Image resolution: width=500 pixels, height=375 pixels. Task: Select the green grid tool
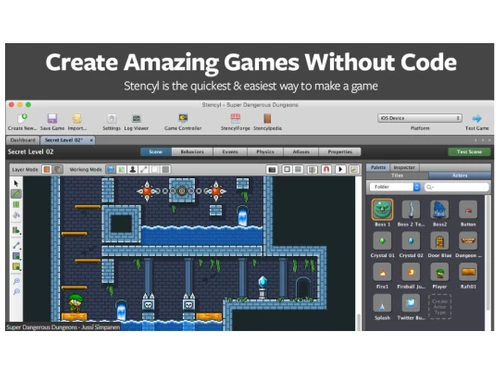click(x=16, y=204)
